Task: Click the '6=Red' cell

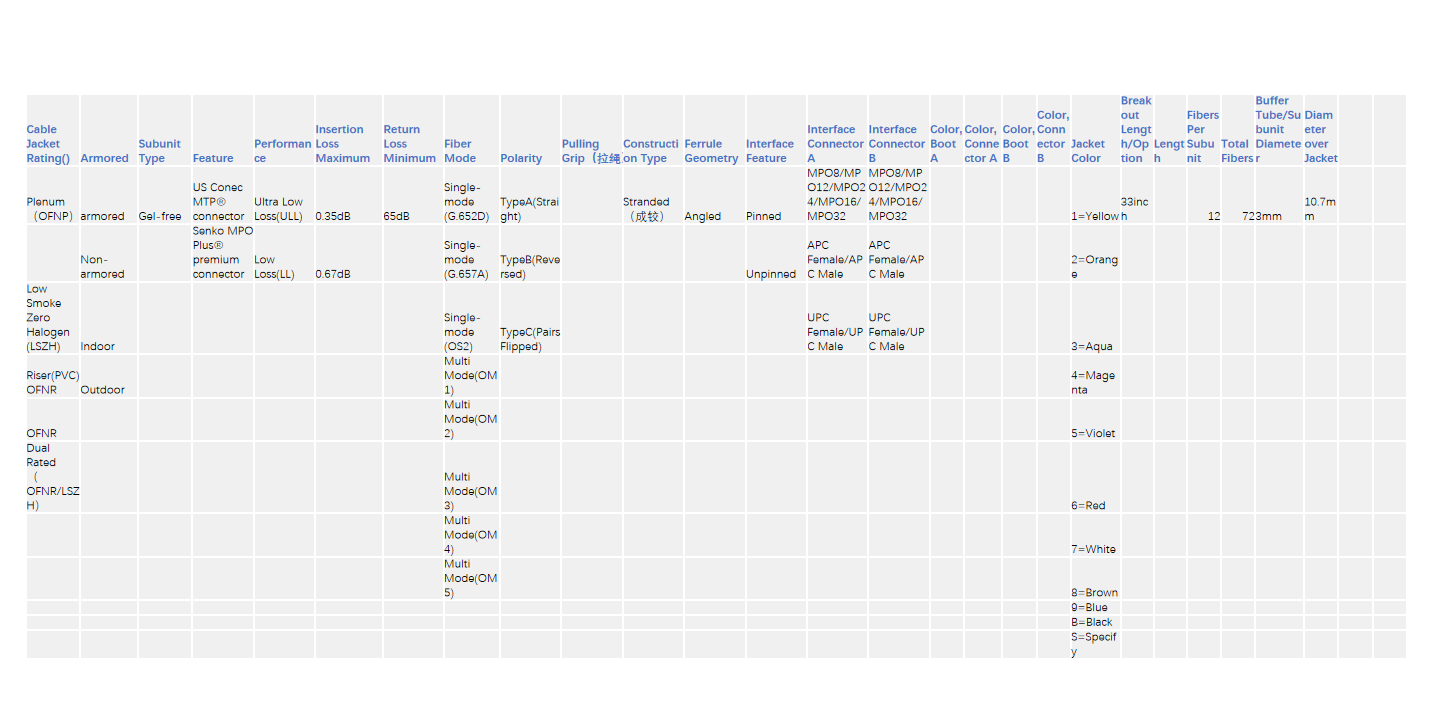Action: [1095, 477]
